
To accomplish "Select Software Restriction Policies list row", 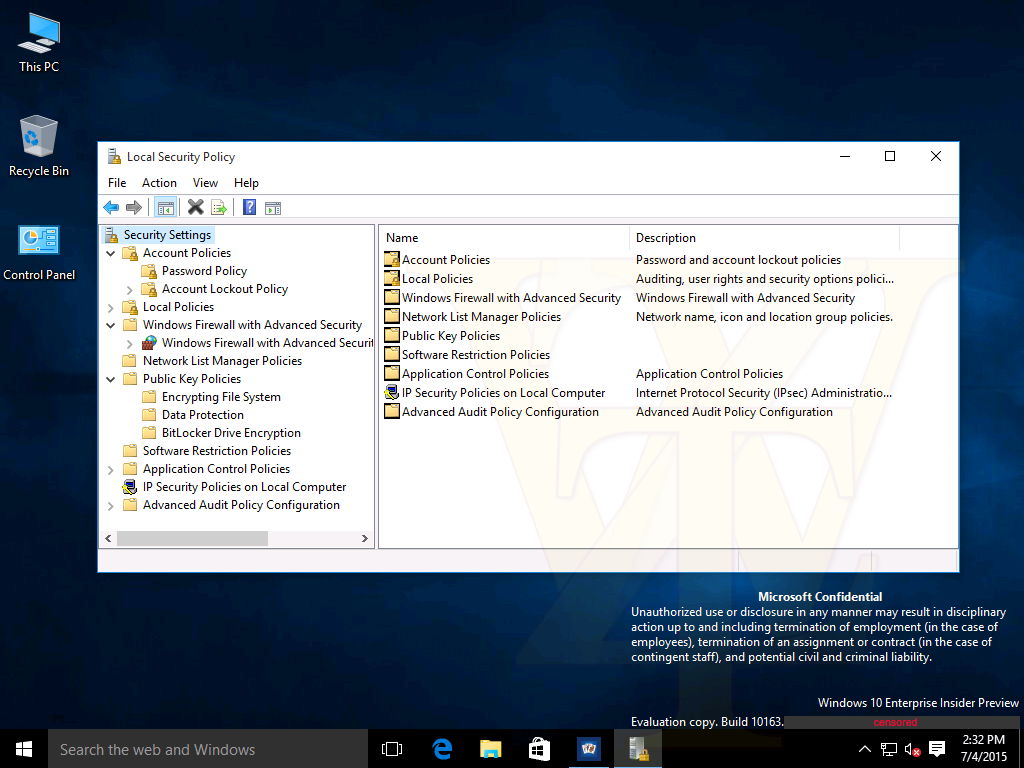I will [x=475, y=355].
